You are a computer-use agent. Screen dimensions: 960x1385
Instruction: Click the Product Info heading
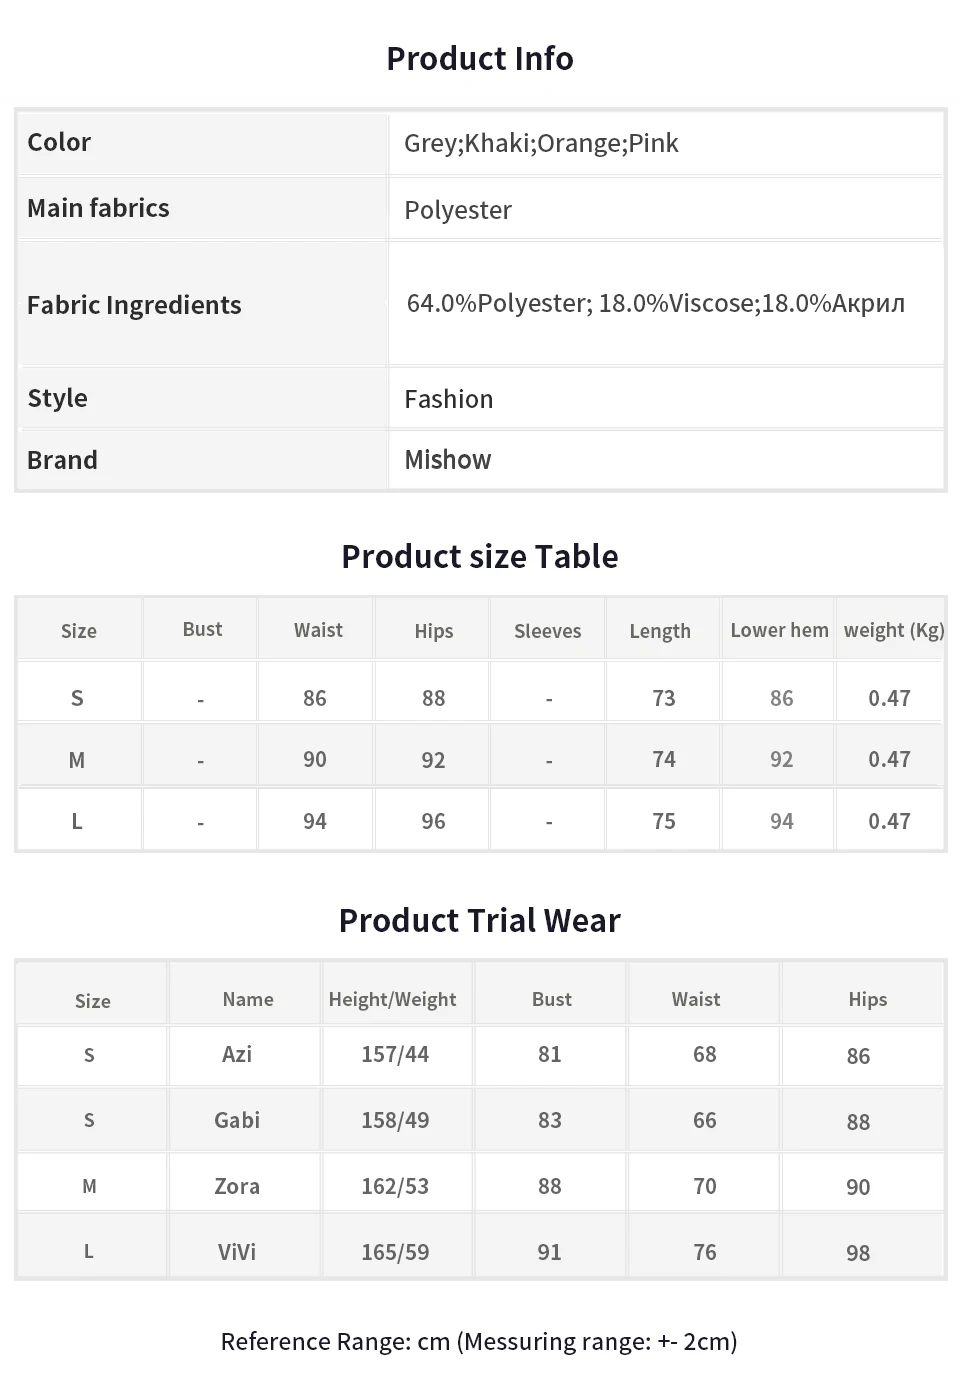point(480,59)
